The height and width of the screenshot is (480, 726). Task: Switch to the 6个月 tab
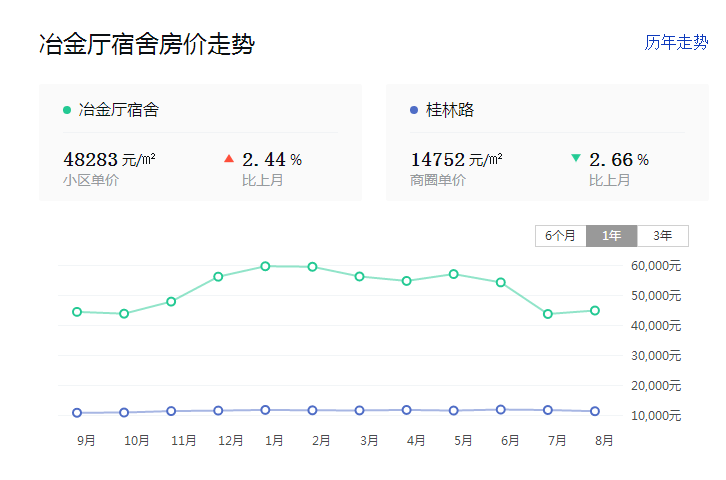pos(560,236)
